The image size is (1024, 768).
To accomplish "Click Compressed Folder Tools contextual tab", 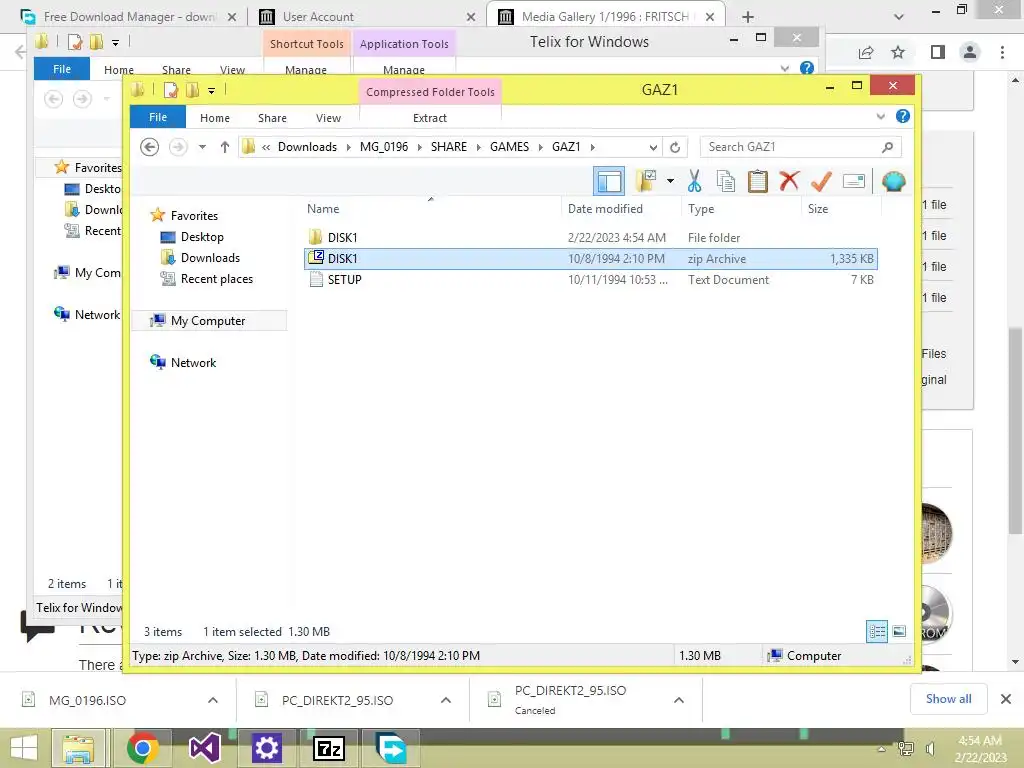I will click(430, 92).
